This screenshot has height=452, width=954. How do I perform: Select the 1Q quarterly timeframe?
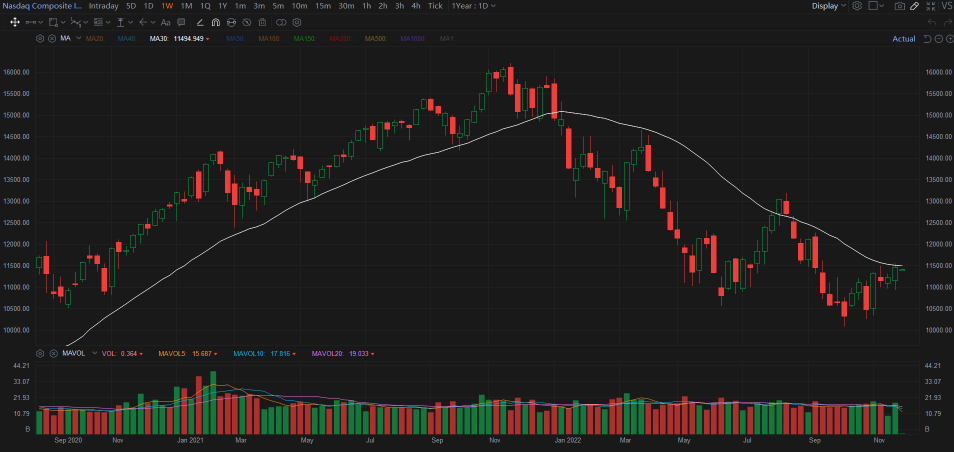(x=206, y=5)
